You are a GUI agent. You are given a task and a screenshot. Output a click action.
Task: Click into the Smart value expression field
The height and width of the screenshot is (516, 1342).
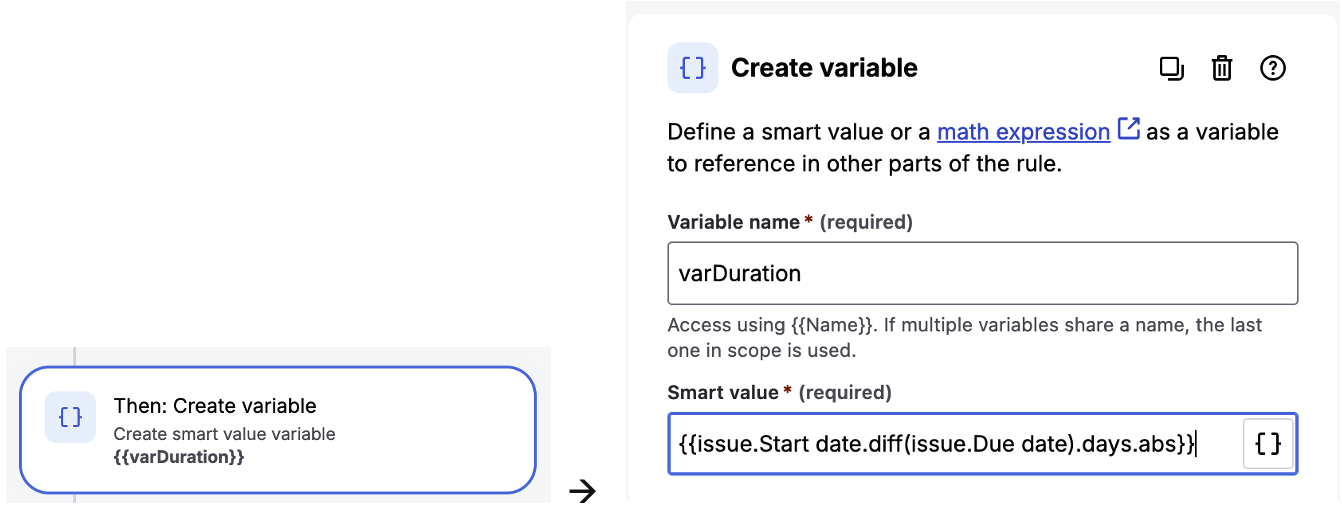[x=950, y=443]
